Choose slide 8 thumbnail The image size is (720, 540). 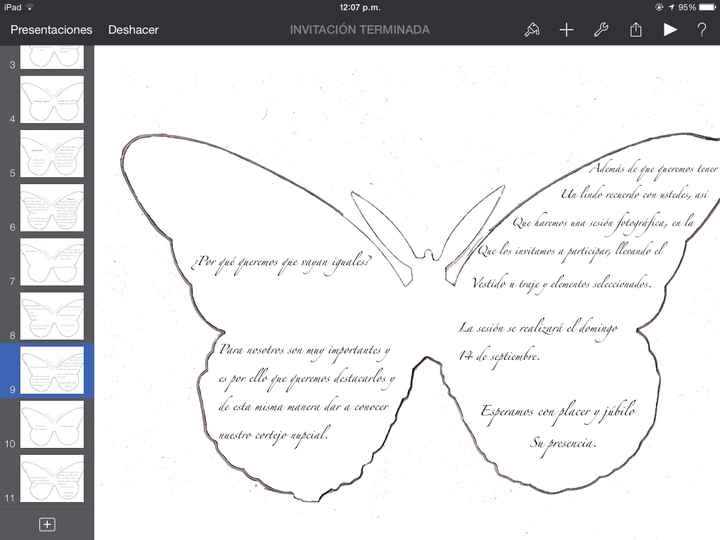click(52, 316)
